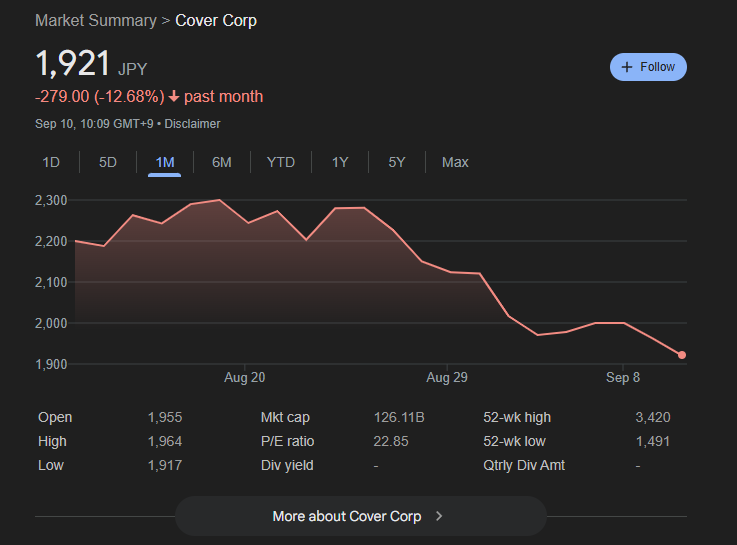The height and width of the screenshot is (545, 737).
Task: Open More about Cover Corp
Action: (361, 516)
